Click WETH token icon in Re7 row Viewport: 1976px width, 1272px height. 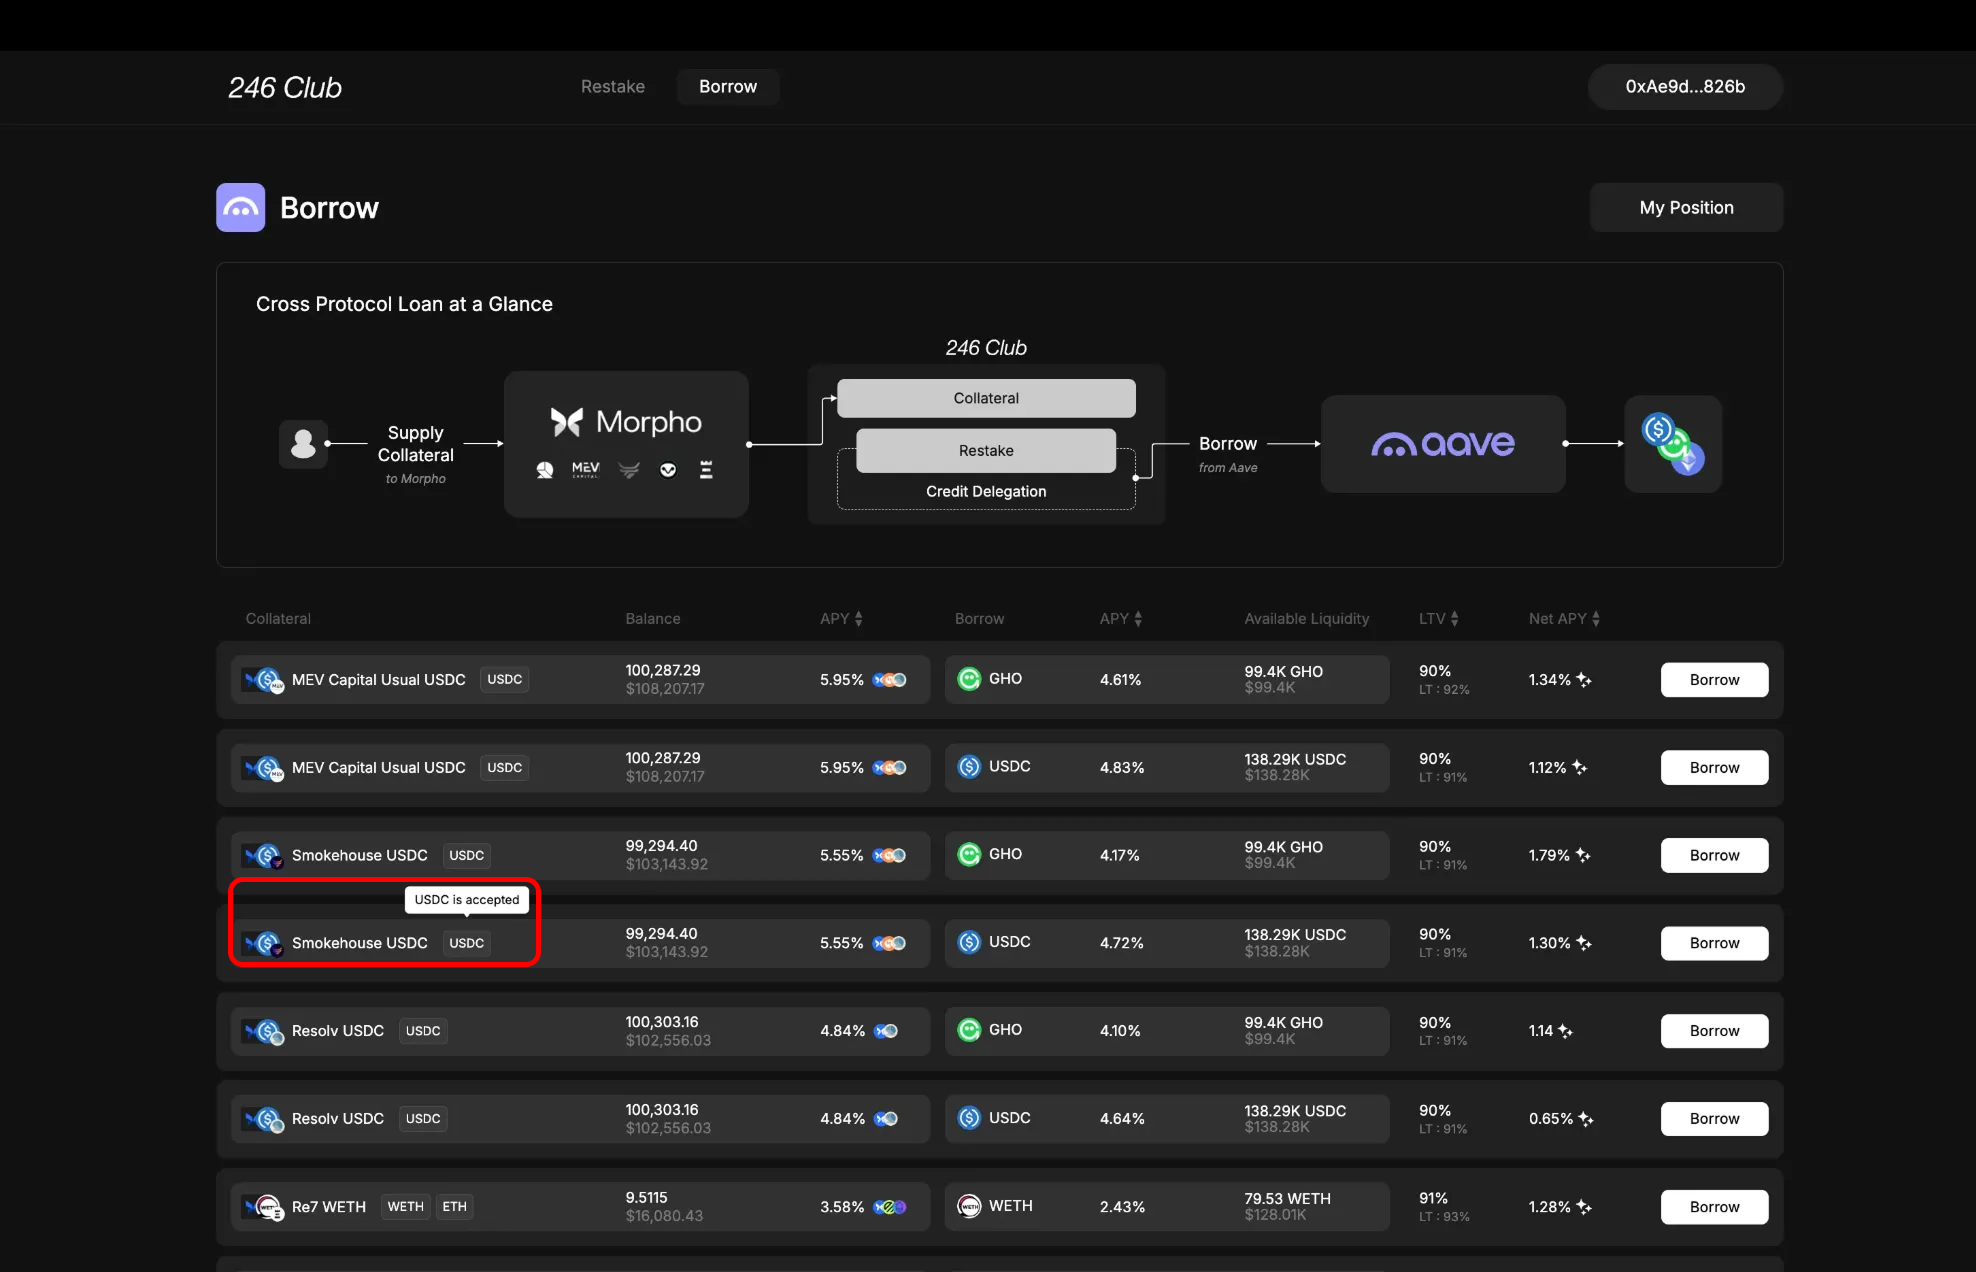point(969,1206)
